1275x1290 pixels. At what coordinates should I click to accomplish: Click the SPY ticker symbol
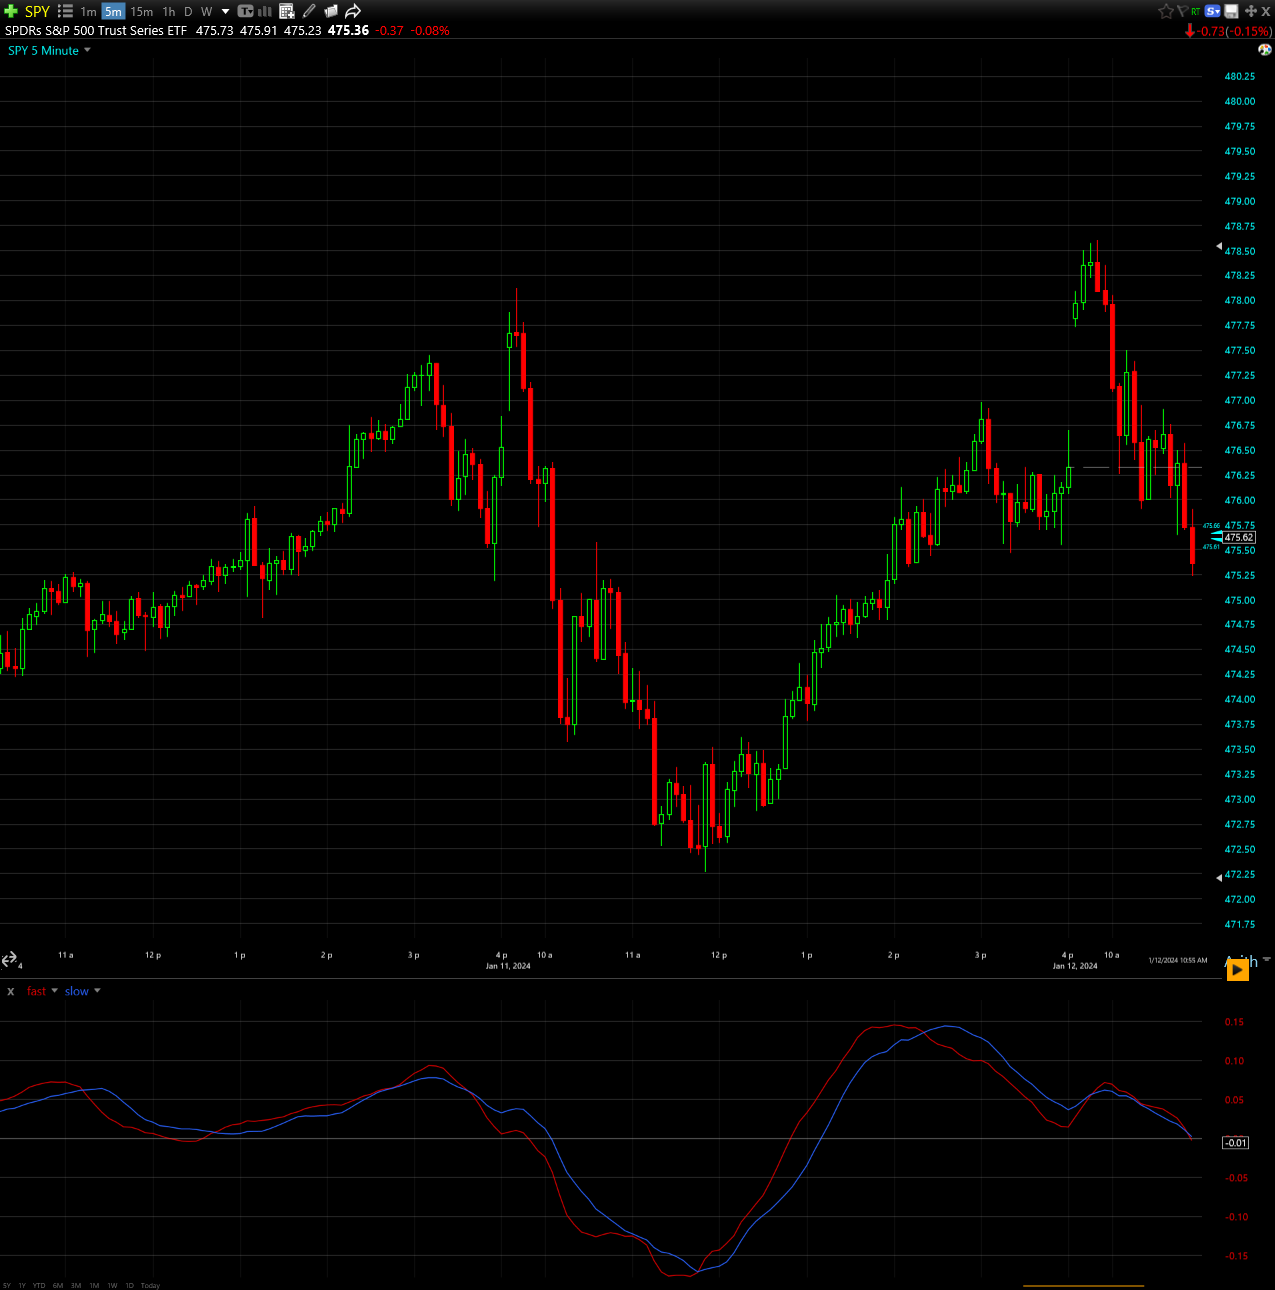(37, 11)
